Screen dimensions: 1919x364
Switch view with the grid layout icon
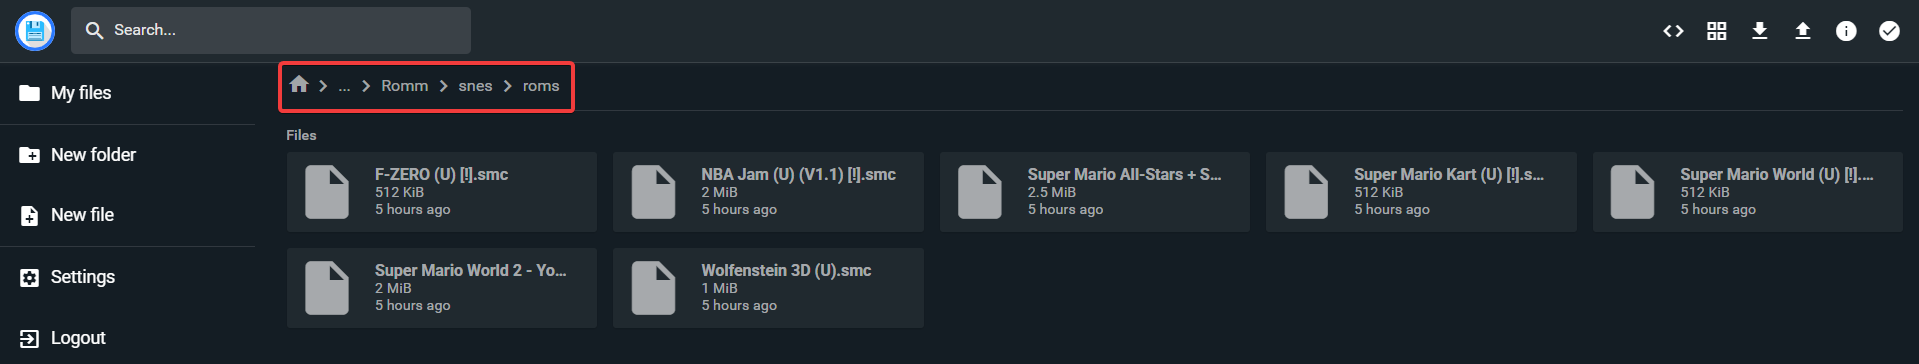tap(1716, 31)
